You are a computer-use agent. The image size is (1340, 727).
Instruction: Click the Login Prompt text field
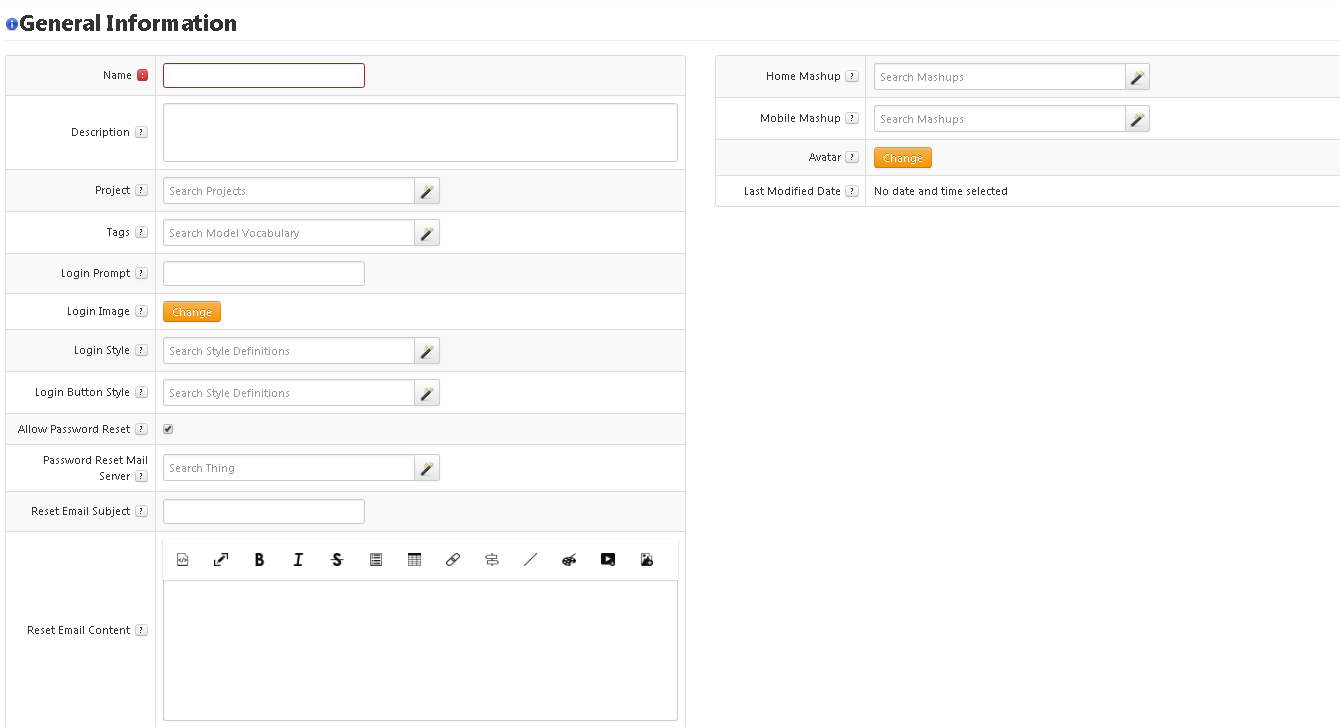[264, 273]
